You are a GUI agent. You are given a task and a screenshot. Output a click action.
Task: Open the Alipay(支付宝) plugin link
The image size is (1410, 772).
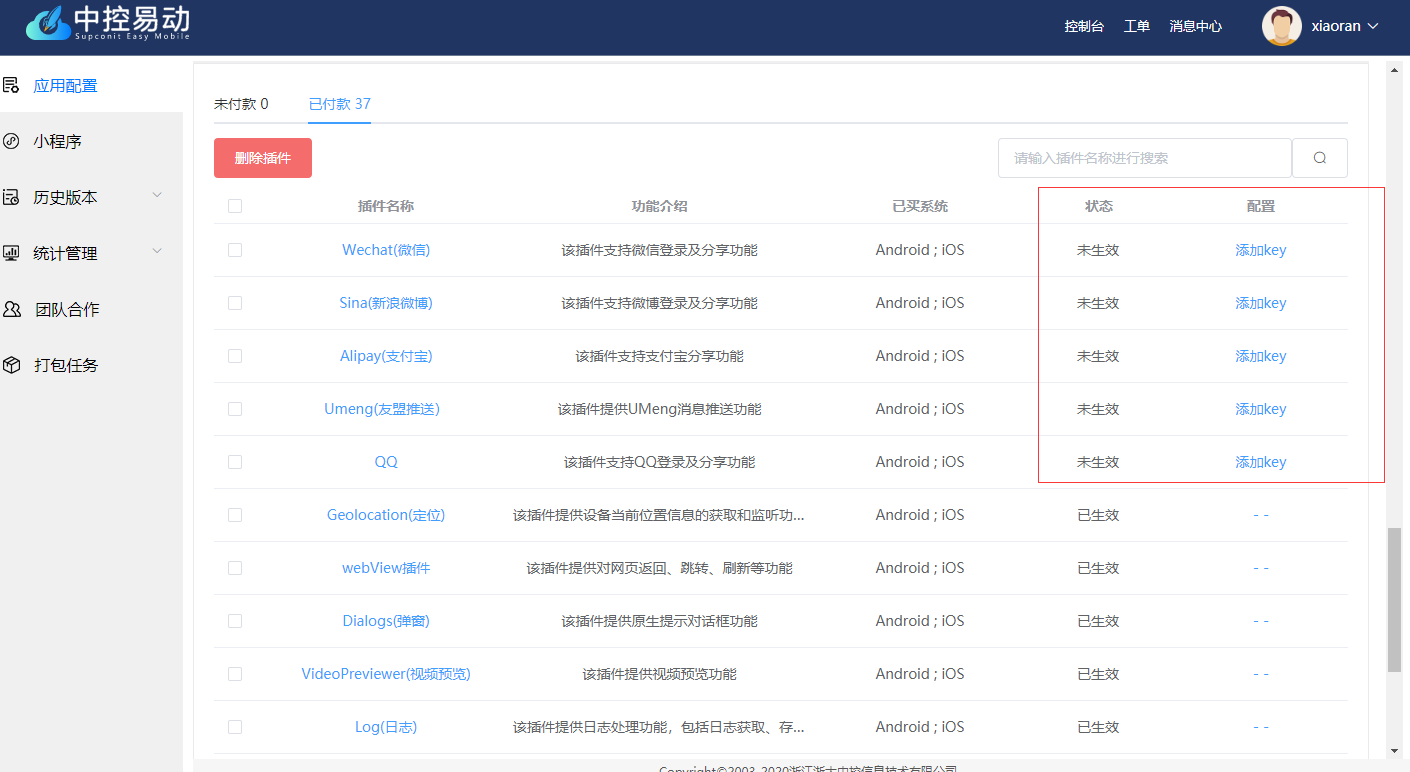point(386,356)
